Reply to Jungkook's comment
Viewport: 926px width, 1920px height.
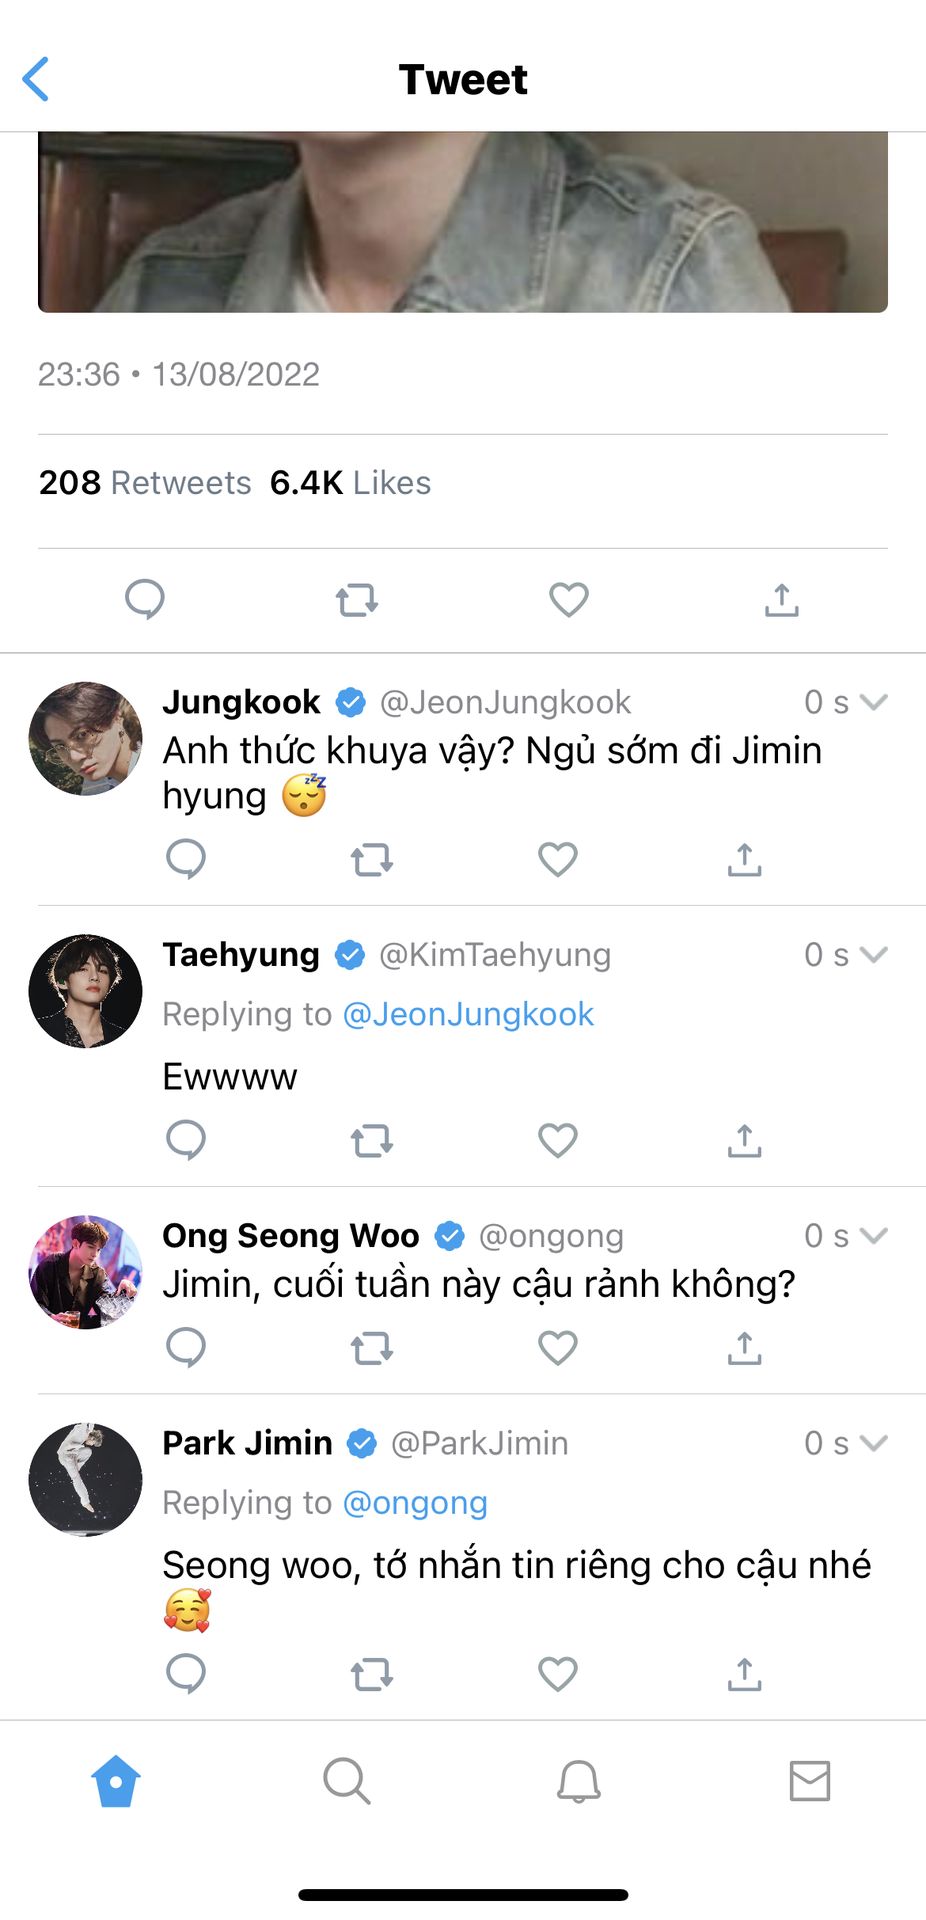[186, 859]
